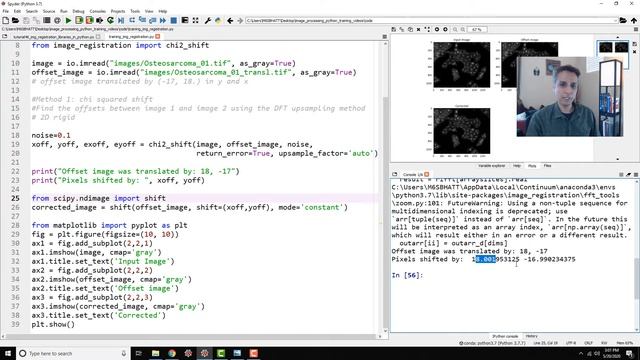Run selection or current line icon
This screenshot has width=640, height=360.
(x=100, y=20)
